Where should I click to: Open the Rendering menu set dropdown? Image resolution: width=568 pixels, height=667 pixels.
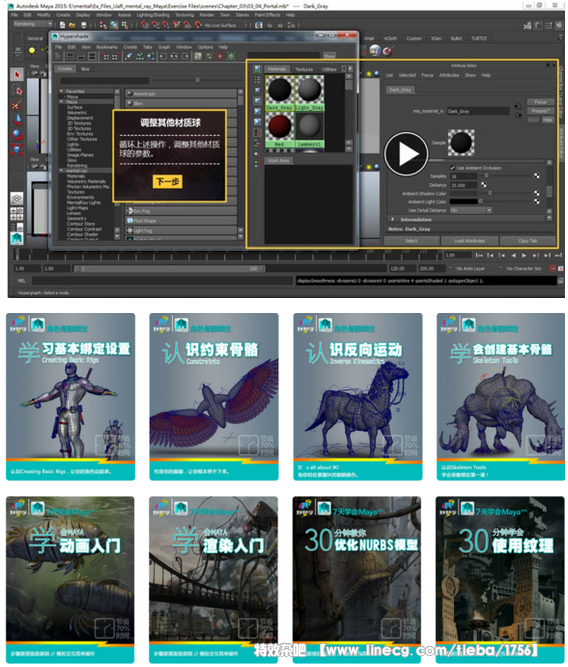pyautogui.click(x=32, y=24)
